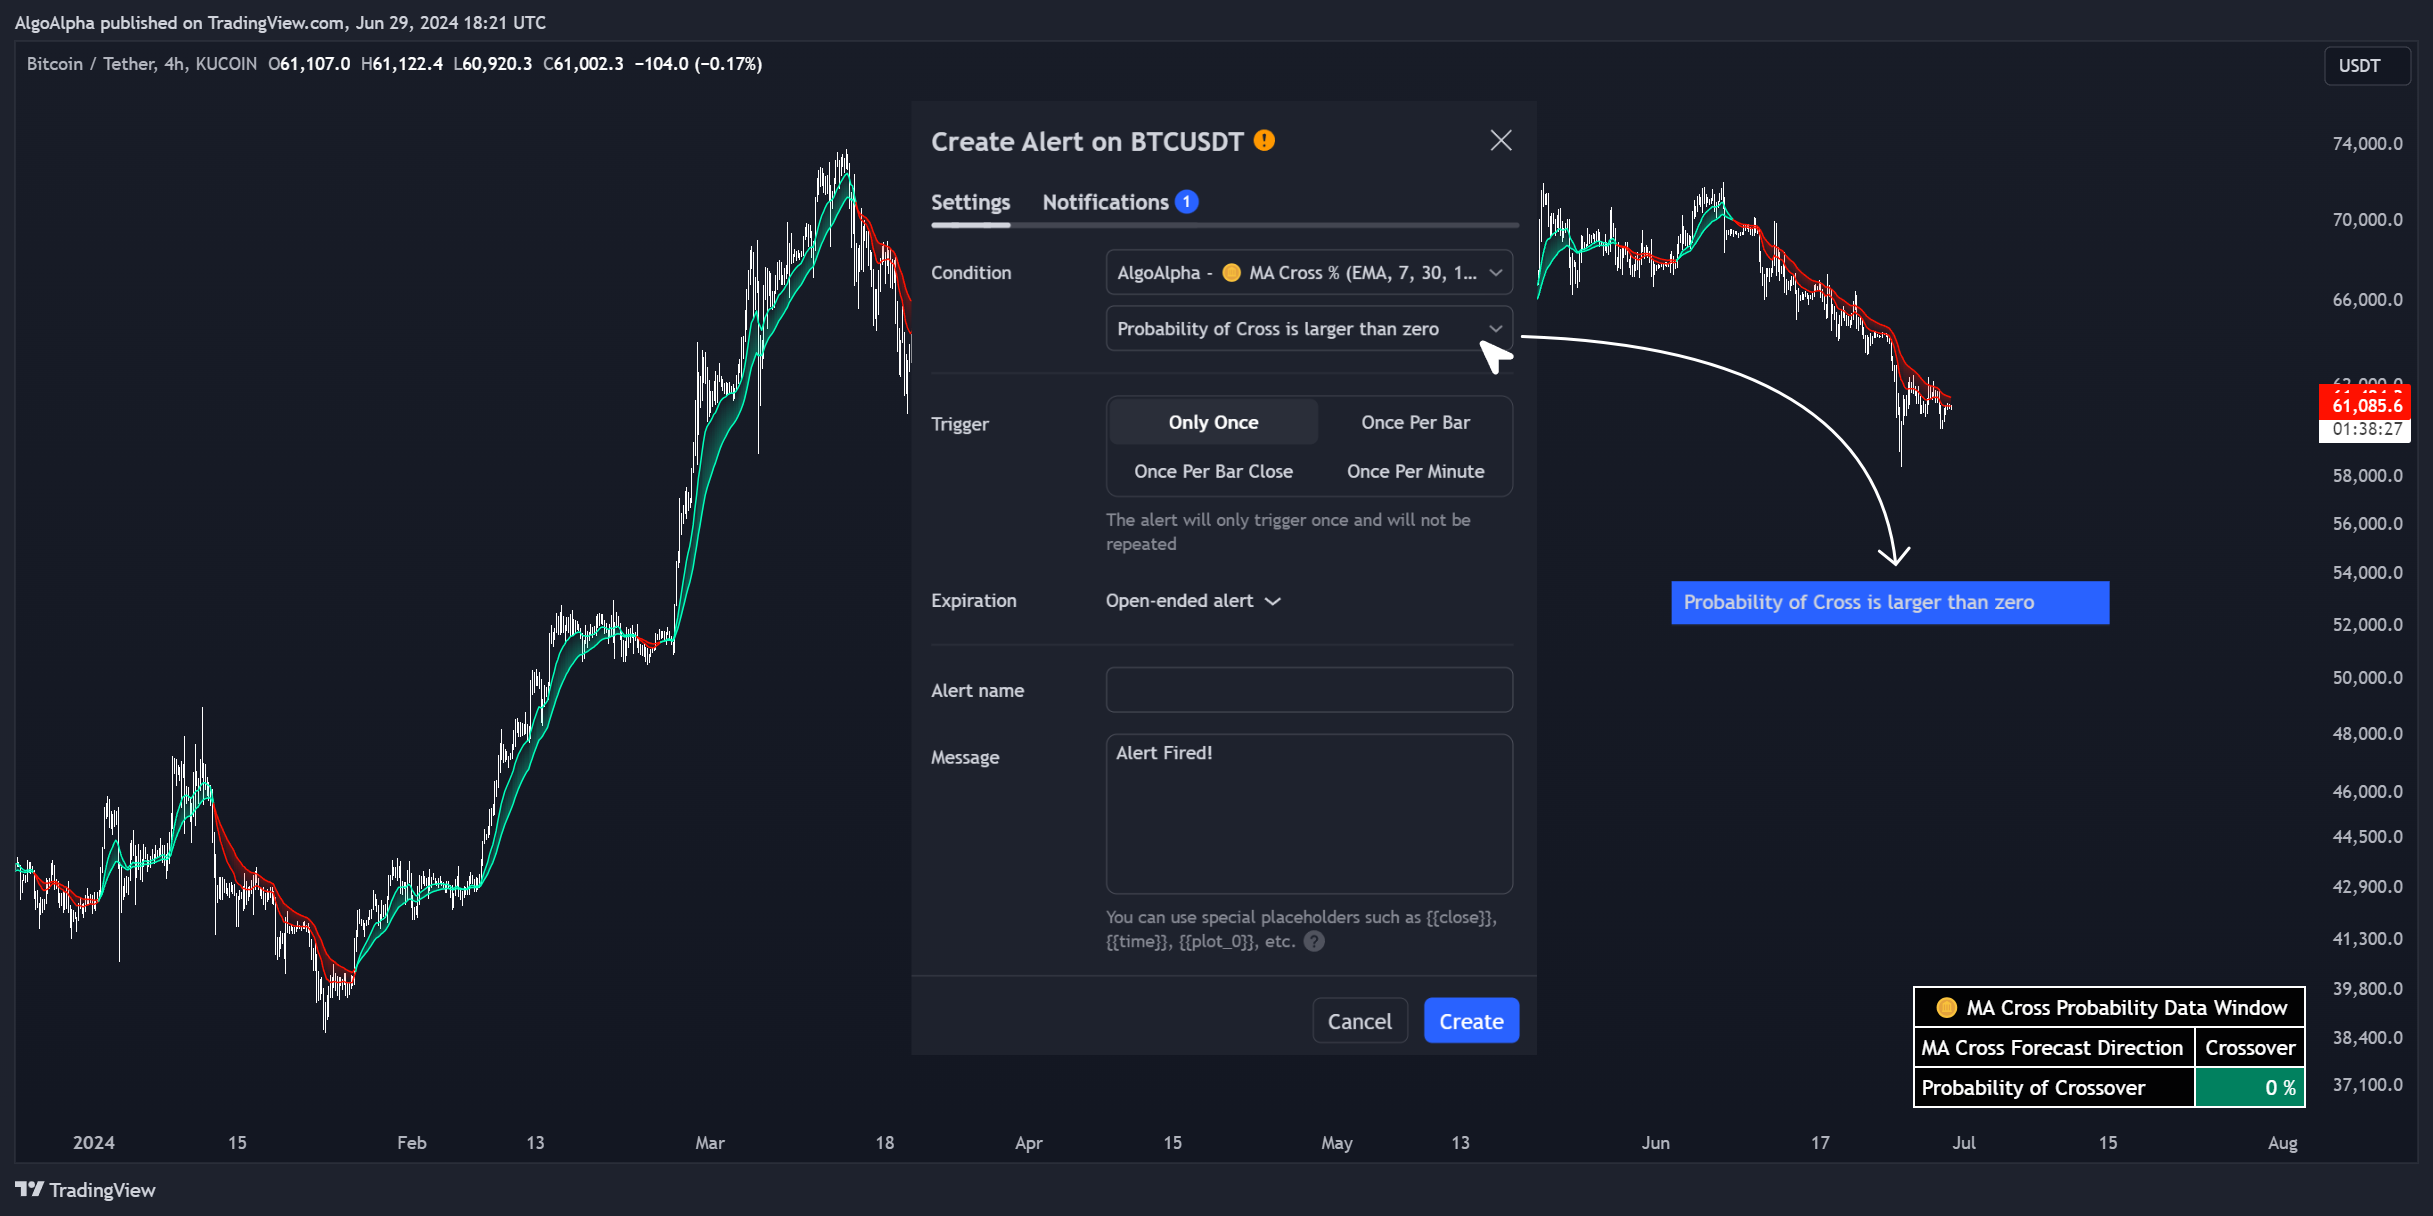Image resolution: width=2433 pixels, height=1216 pixels.
Task: Click the Create button
Action: (1471, 1021)
